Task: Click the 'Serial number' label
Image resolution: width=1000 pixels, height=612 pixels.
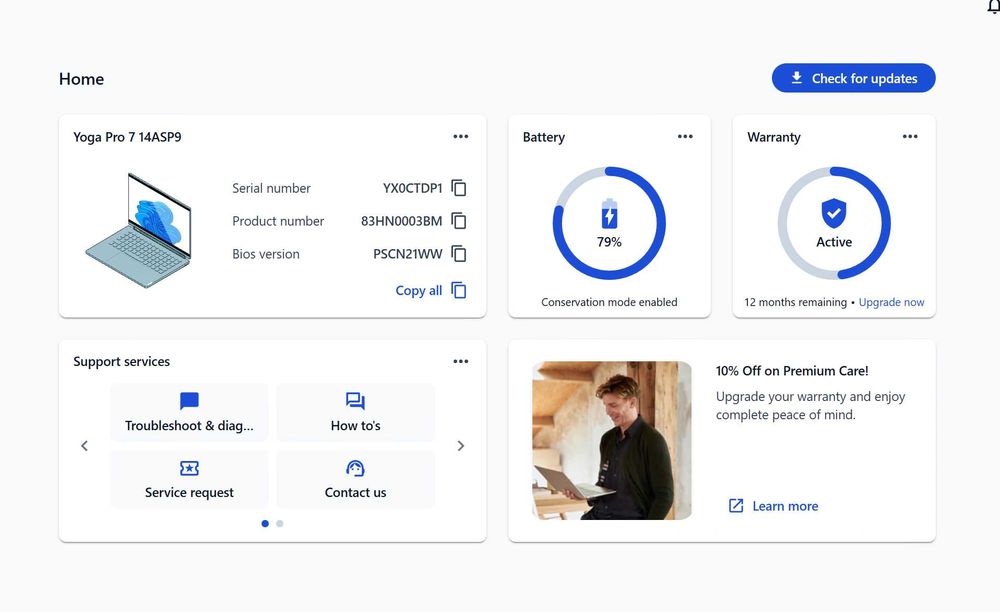Action: pos(271,188)
